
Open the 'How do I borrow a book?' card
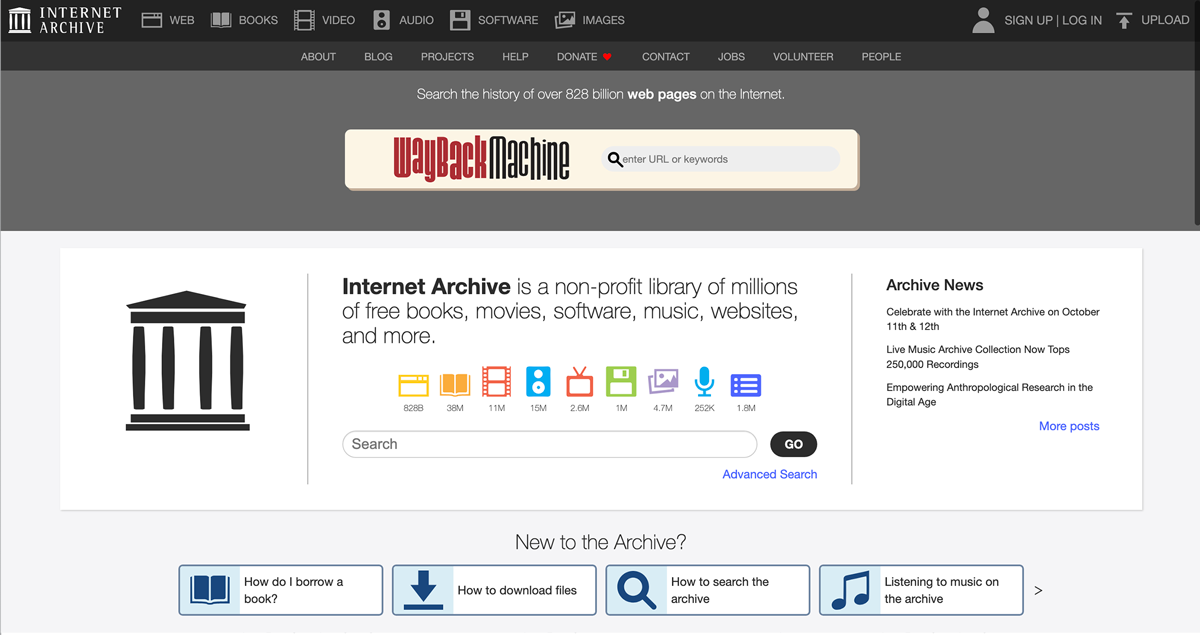[x=281, y=590]
